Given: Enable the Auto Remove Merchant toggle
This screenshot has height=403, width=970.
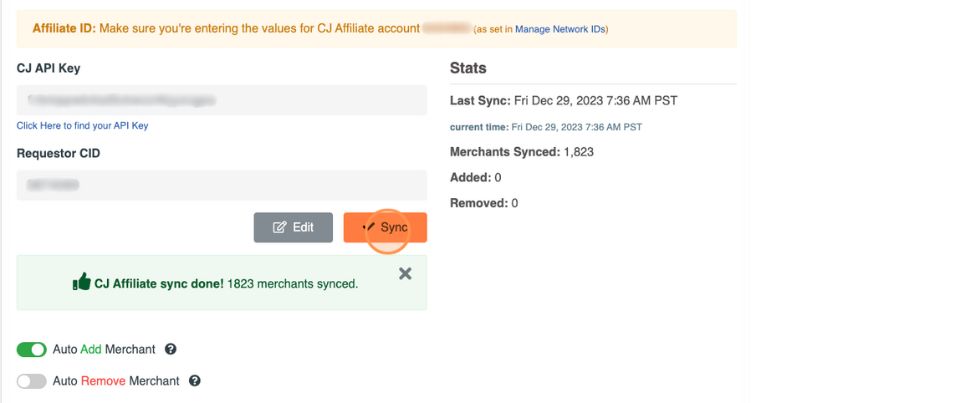Looking at the screenshot, I should pyautogui.click(x=32, y=381).
